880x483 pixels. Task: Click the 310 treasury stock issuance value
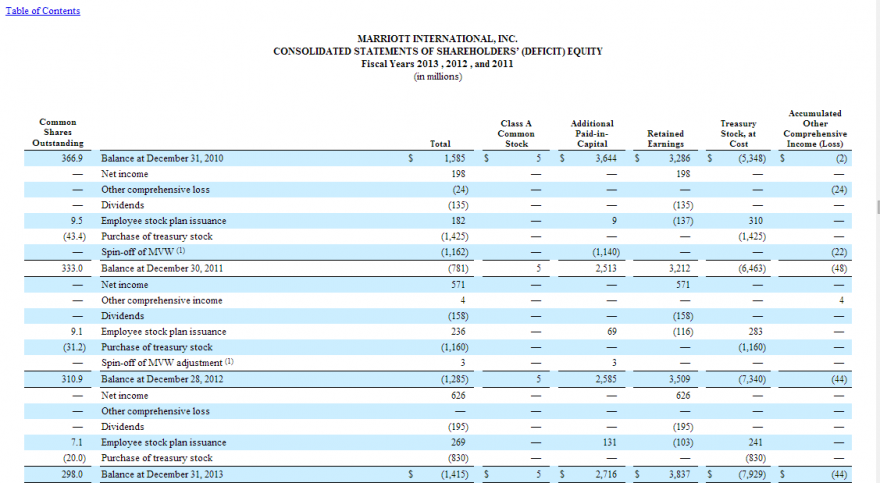(755, 220)
